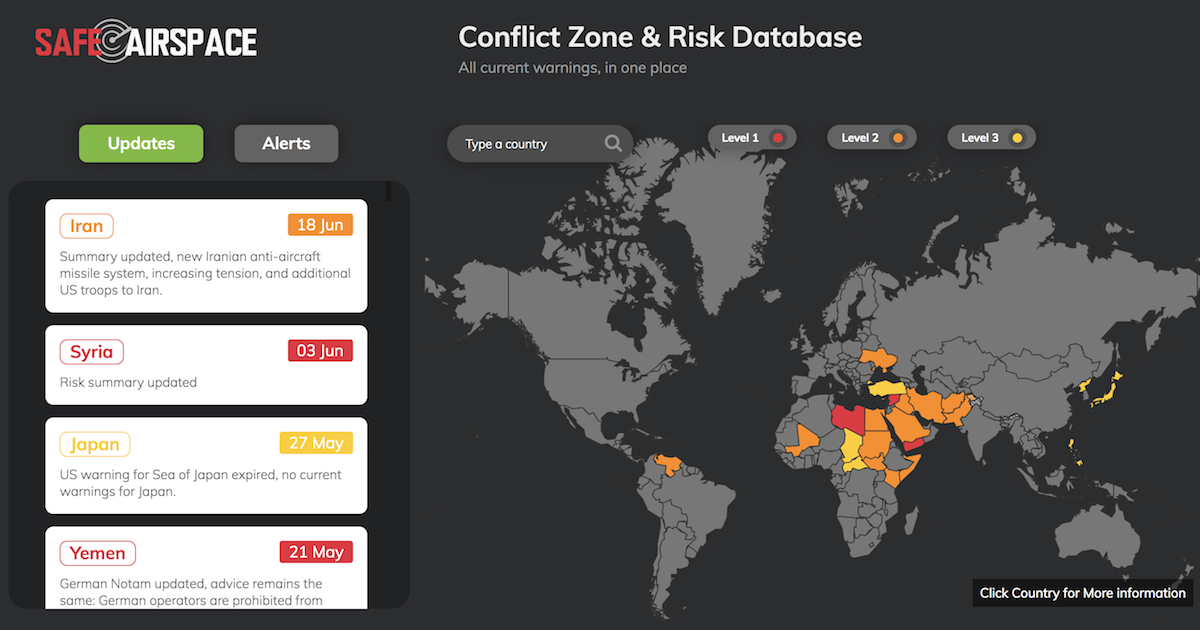Image resolution: width=1200 pixels, height=630 pixels.
Task: Switch to the Updates tab
Action: tap(141, 143)
